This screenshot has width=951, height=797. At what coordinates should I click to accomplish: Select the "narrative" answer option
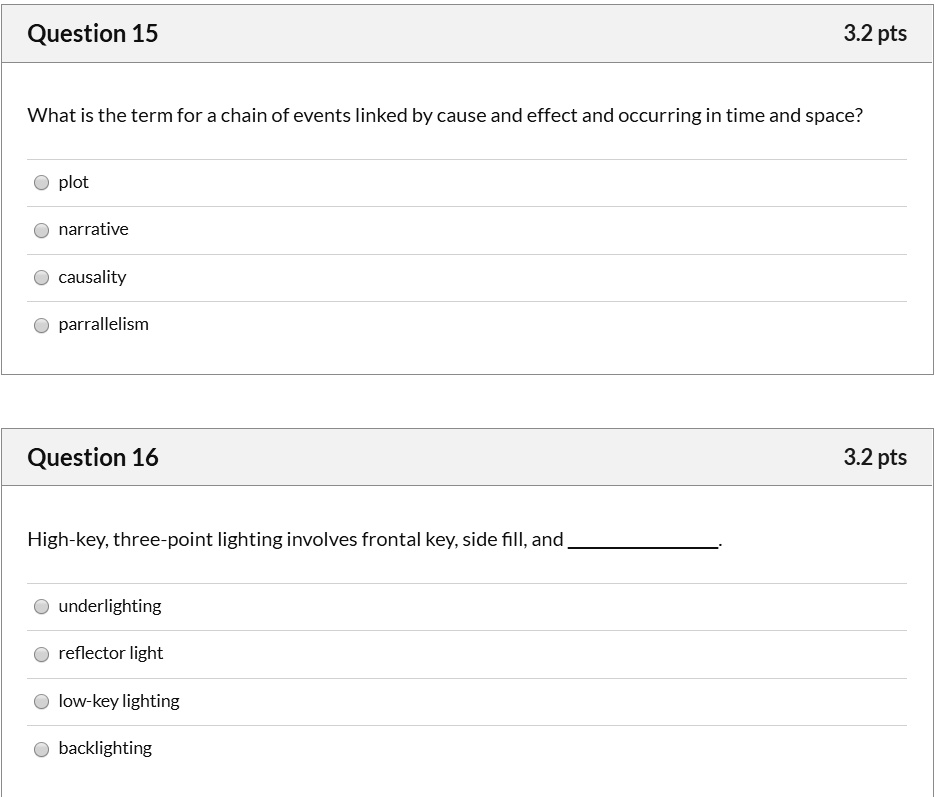pos(94,229)
